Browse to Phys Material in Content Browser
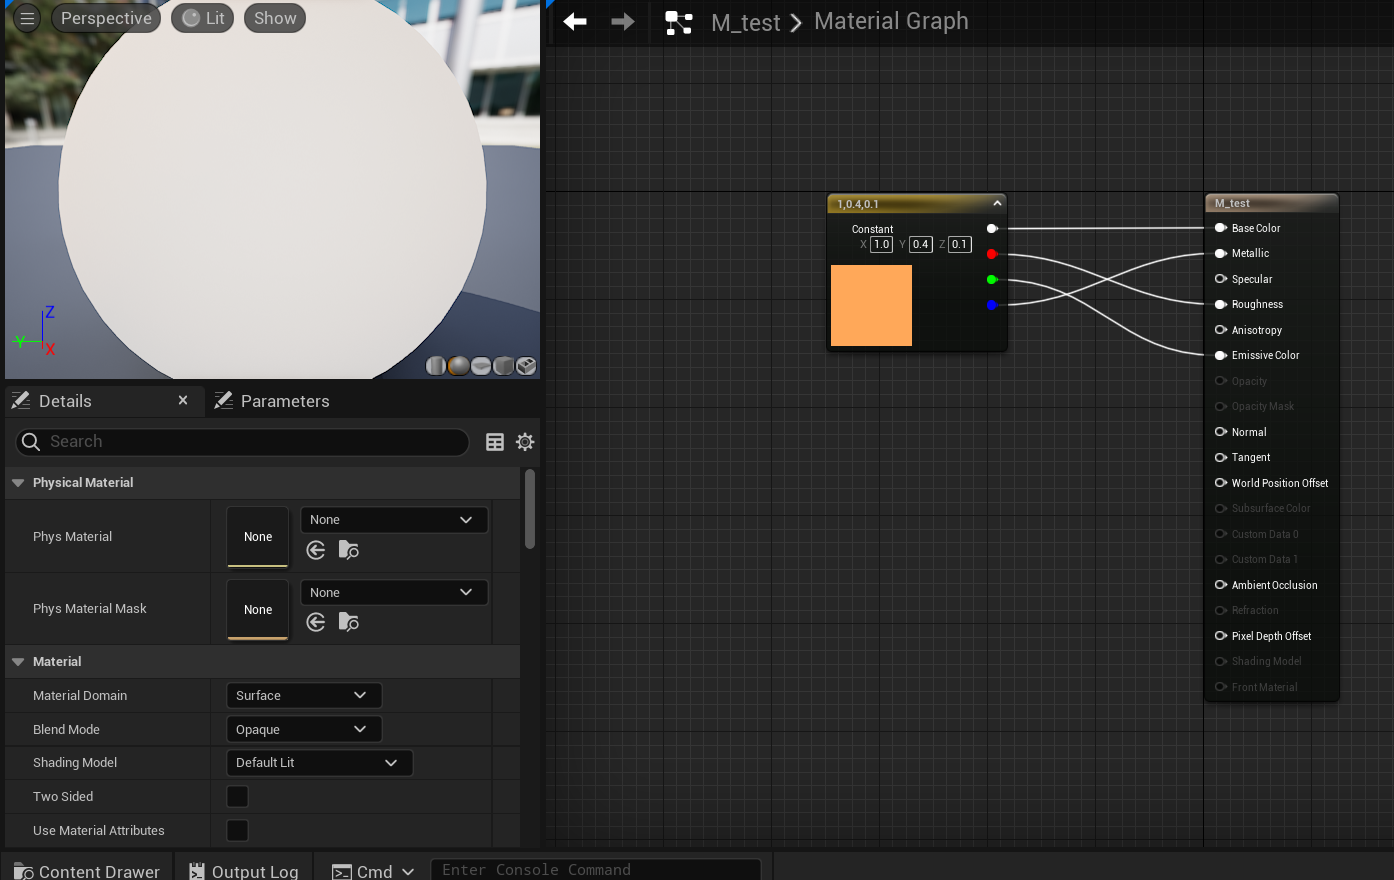The height and width of the screenshot is (880, 1394). click(x=349, y=550)
